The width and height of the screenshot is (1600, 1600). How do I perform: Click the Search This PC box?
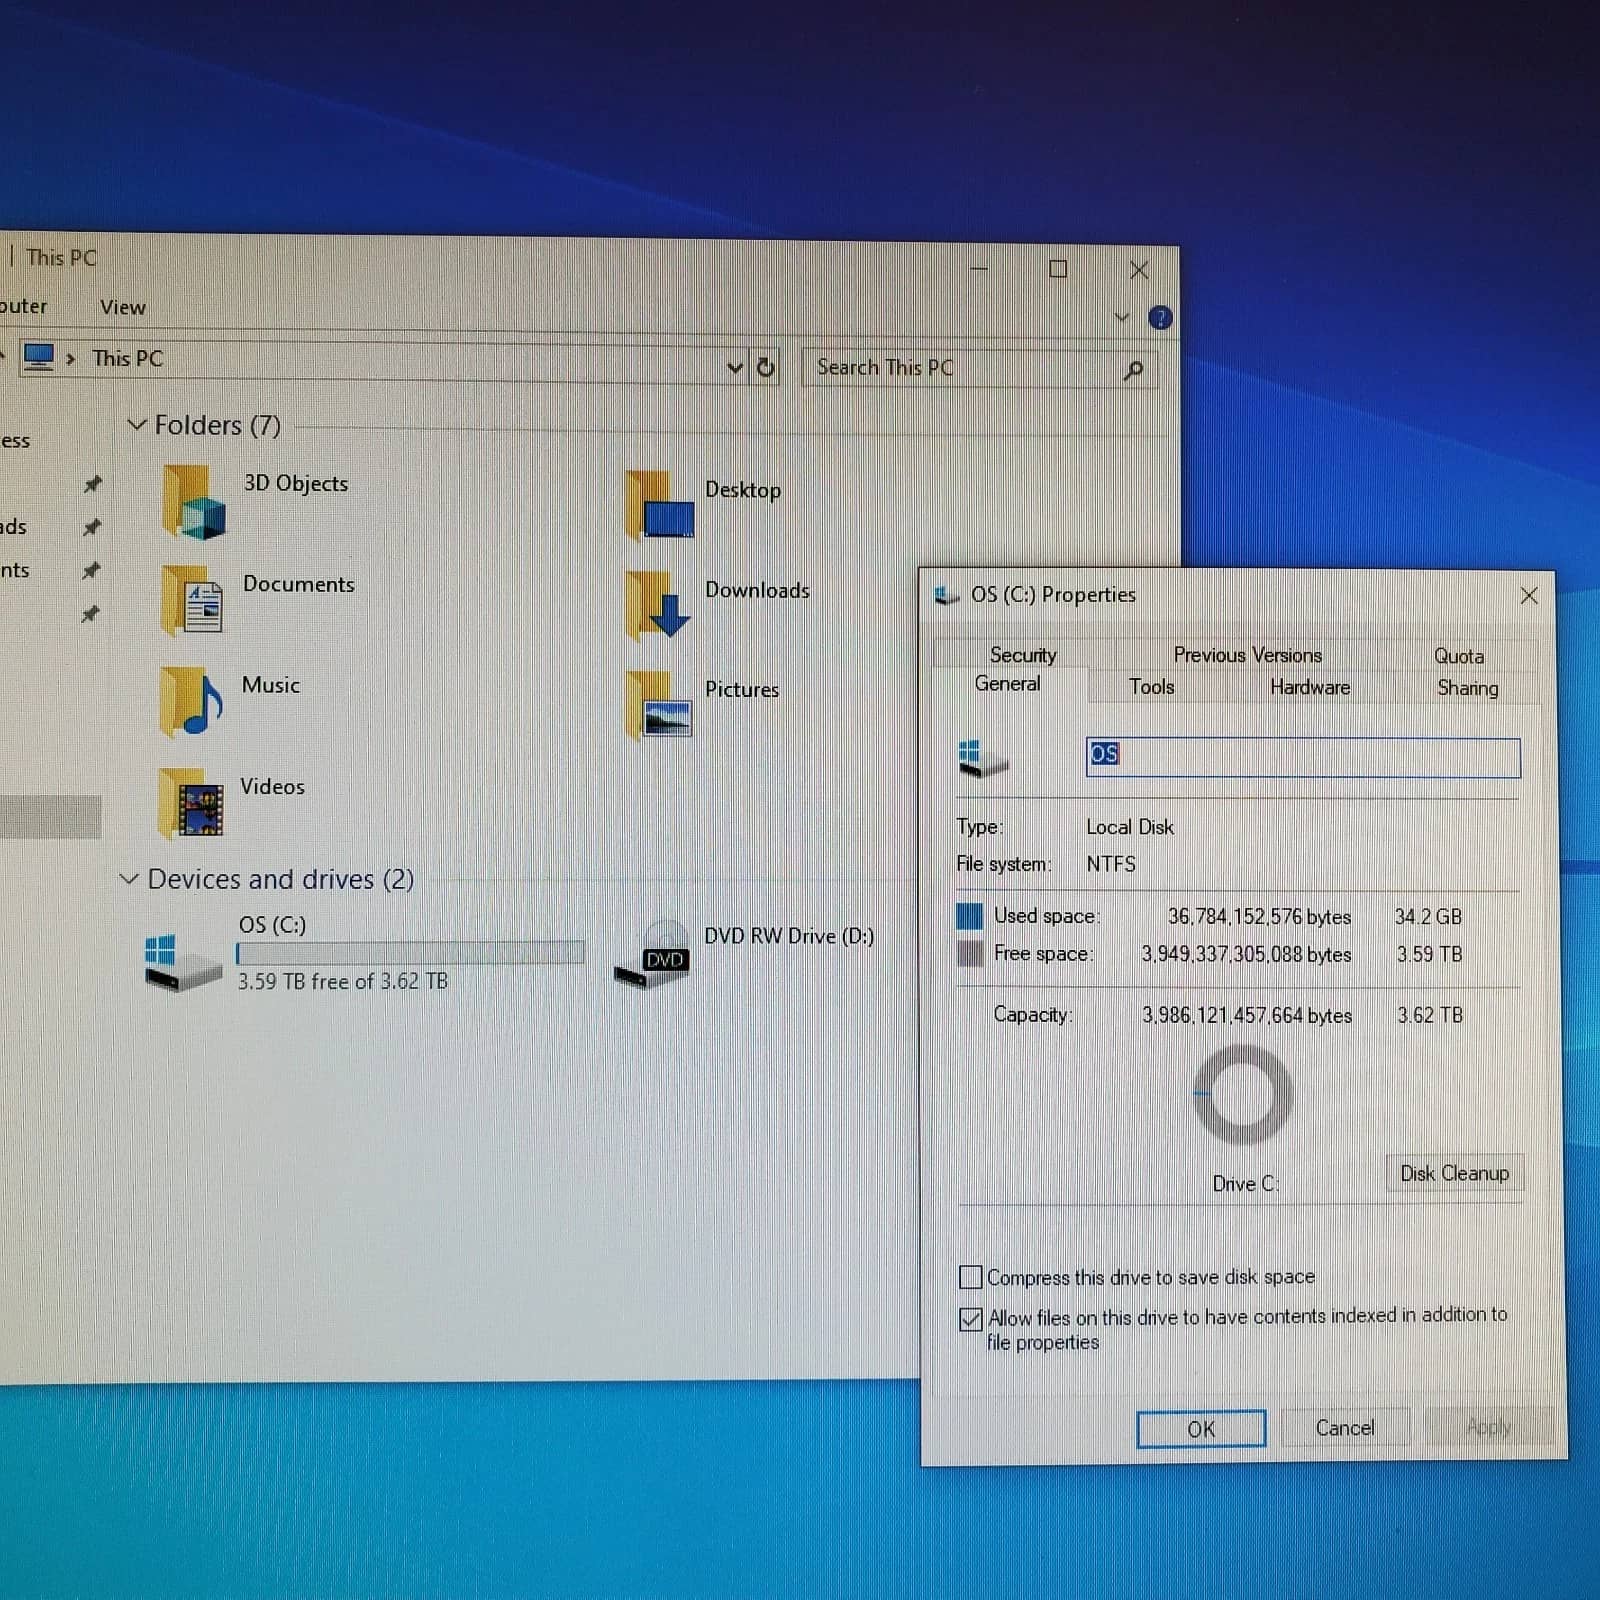[x=980, y=368]
